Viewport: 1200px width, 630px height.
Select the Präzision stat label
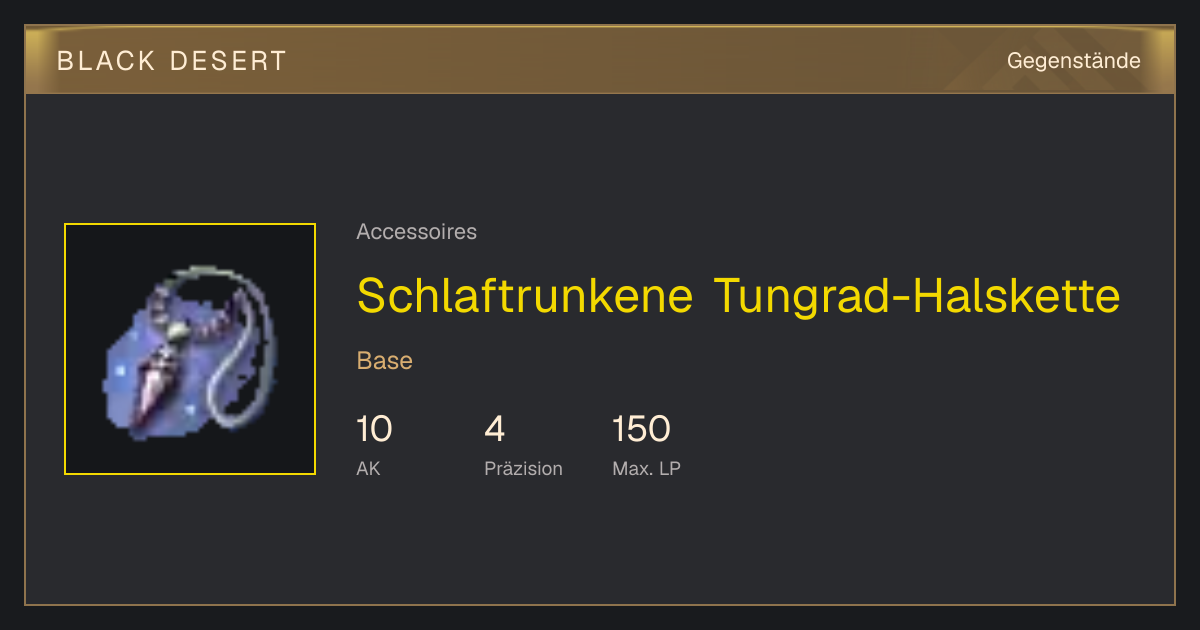point(523,468)
